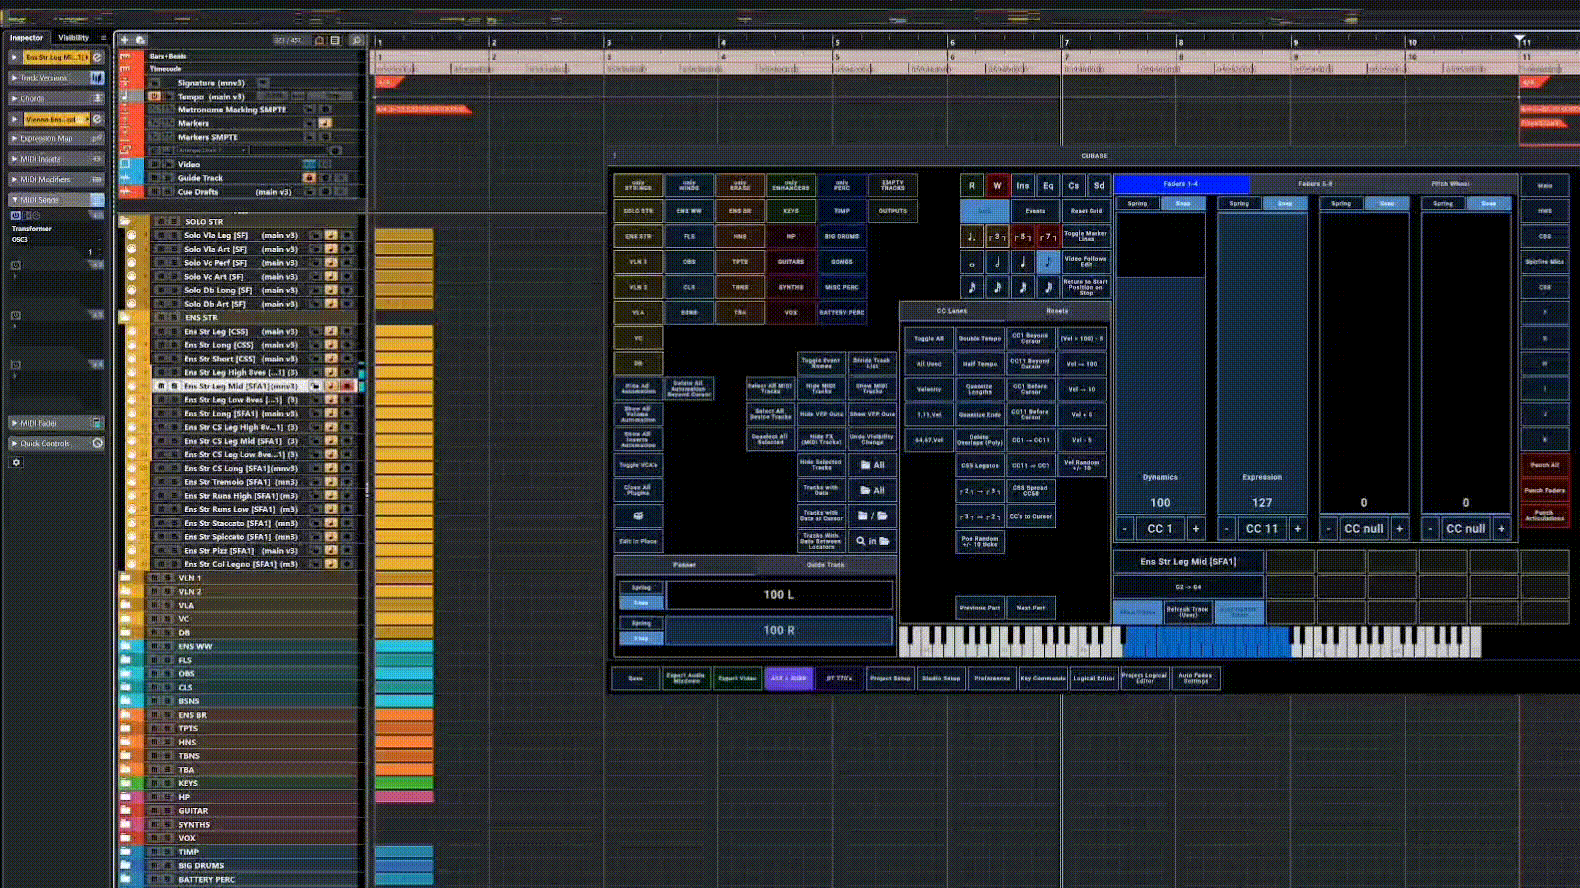Toggle the red W write automation button
1580x888 pixels.
997,185
